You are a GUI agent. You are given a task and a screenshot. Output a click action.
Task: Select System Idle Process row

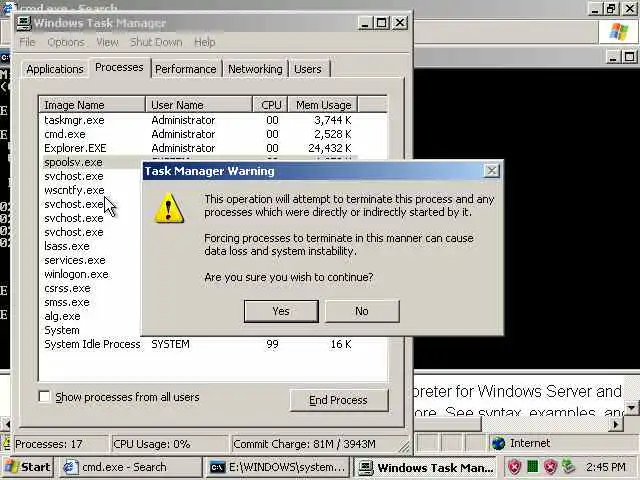(x=198, y=344)
